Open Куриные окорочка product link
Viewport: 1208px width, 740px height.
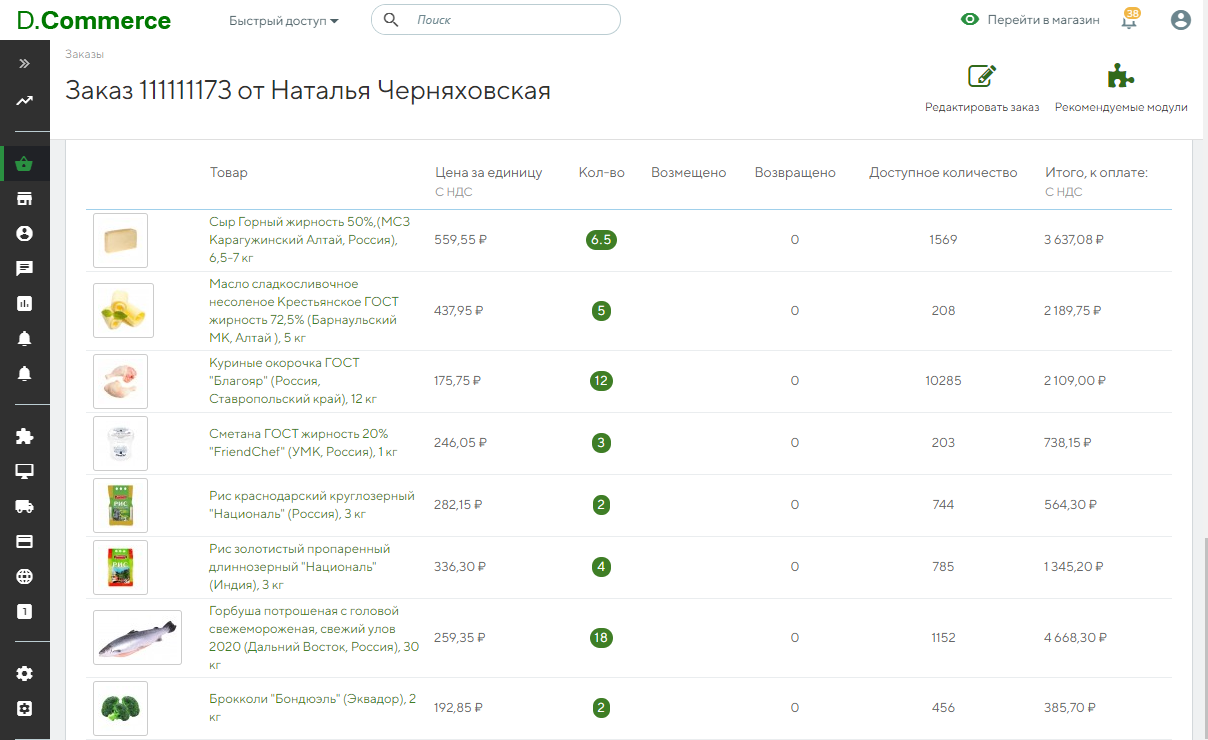(x=293, y=381)
